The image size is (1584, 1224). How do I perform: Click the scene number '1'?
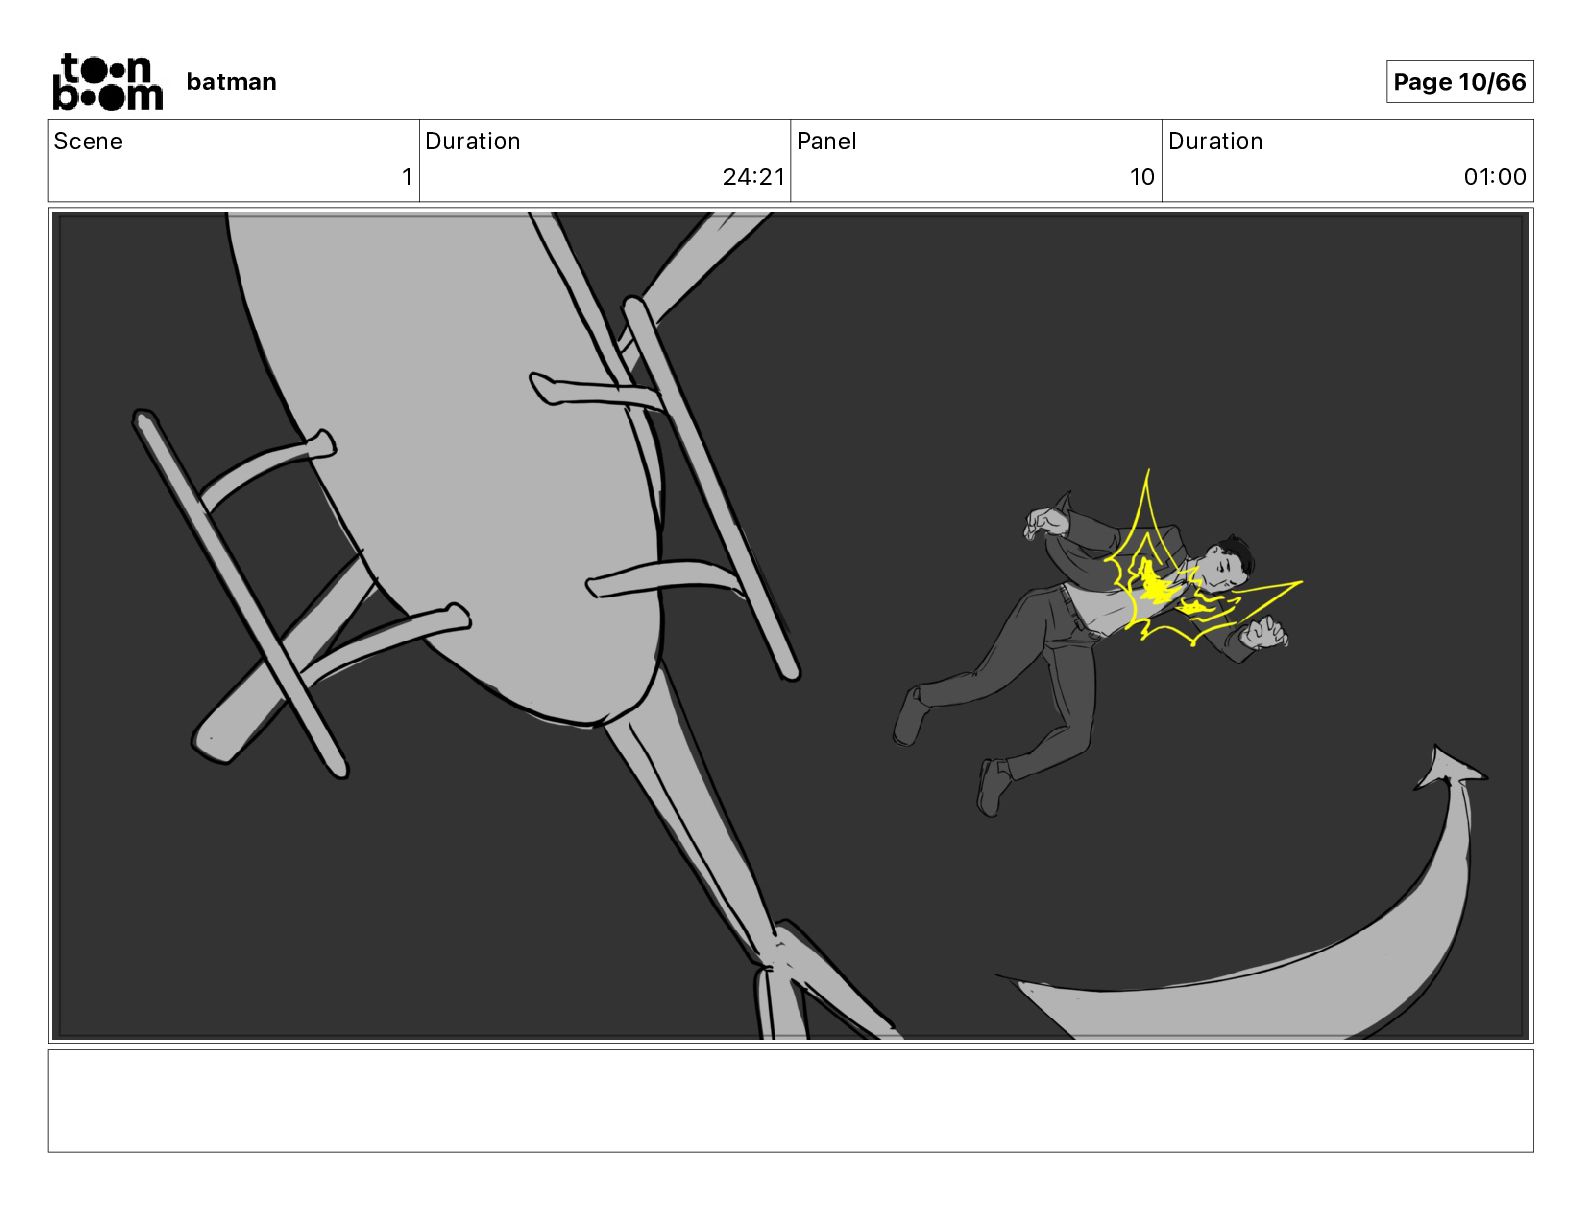pyautogui.click(x=407, y=177)
